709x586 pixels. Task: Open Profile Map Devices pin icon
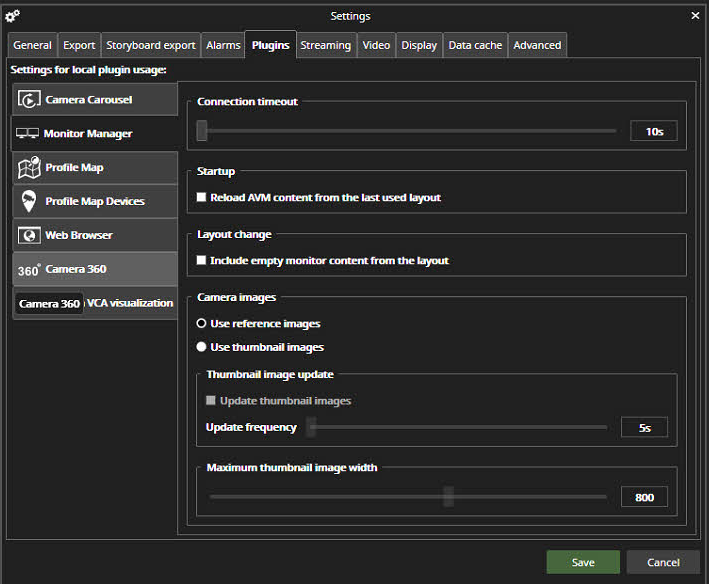pyautogui.click(x=29, y=201)
